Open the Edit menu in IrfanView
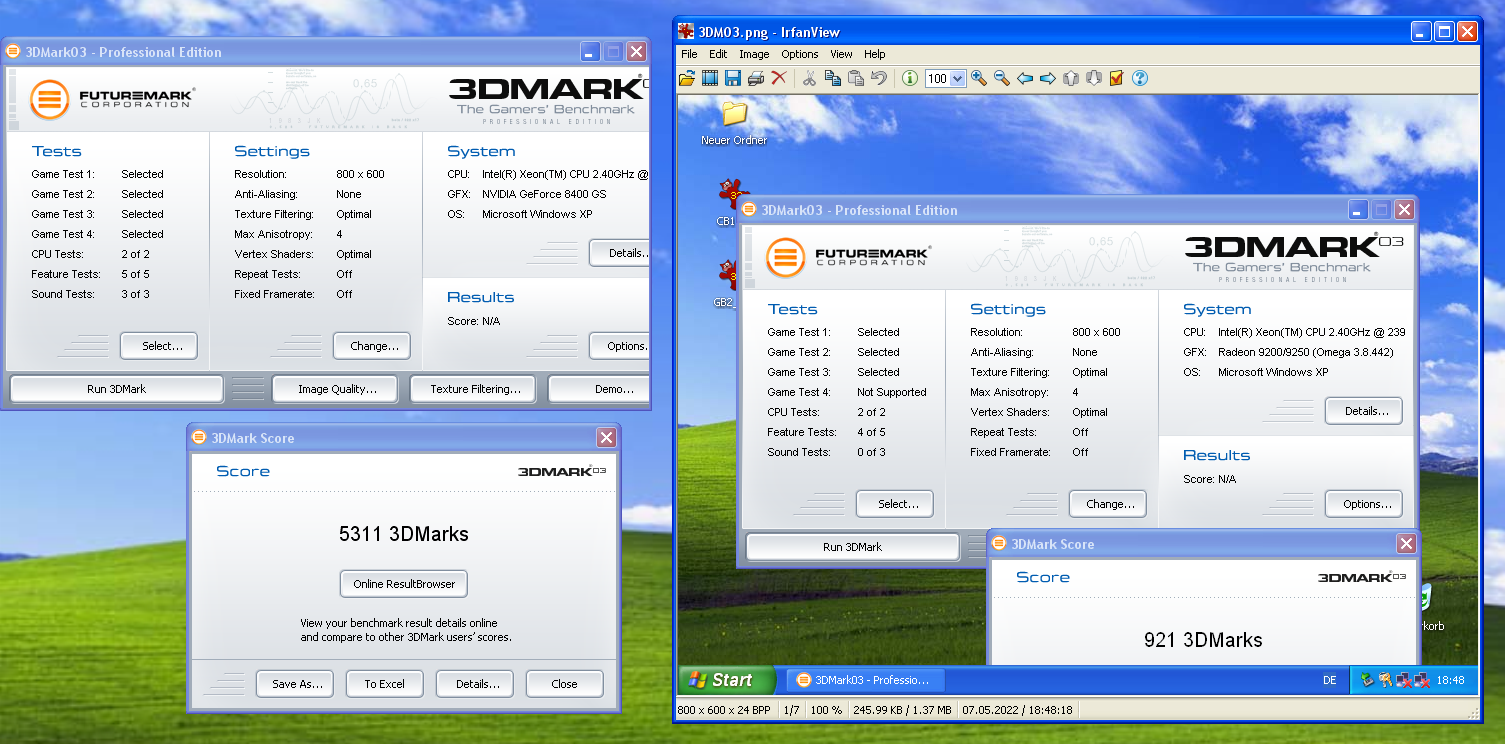1505x744 pixels. (x=718, y=54)
